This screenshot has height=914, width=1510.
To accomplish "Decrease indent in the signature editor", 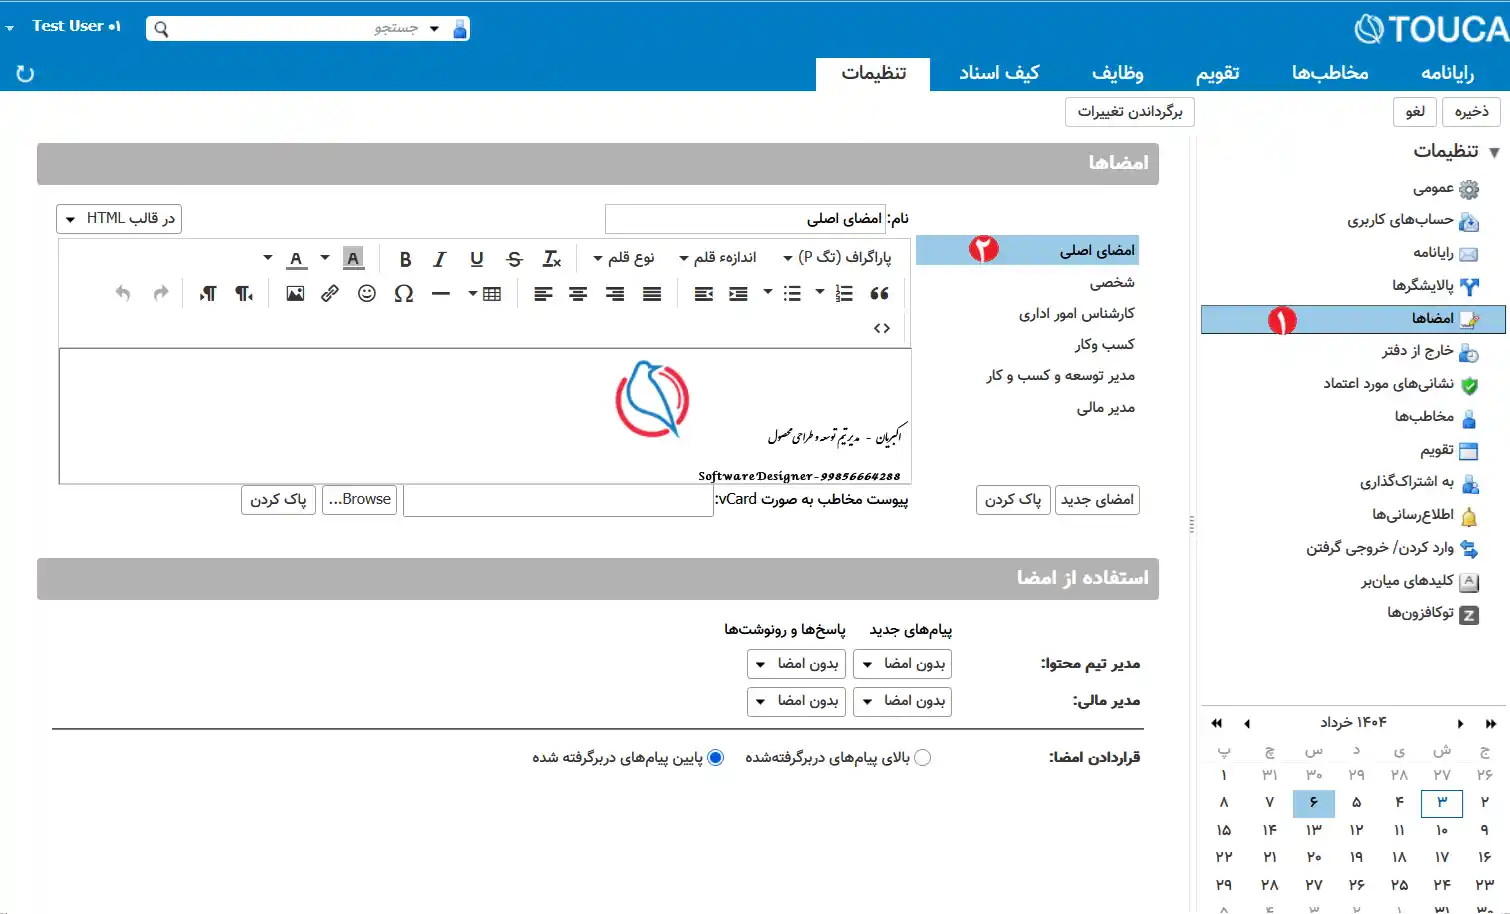I will click(x=703, y=293).
